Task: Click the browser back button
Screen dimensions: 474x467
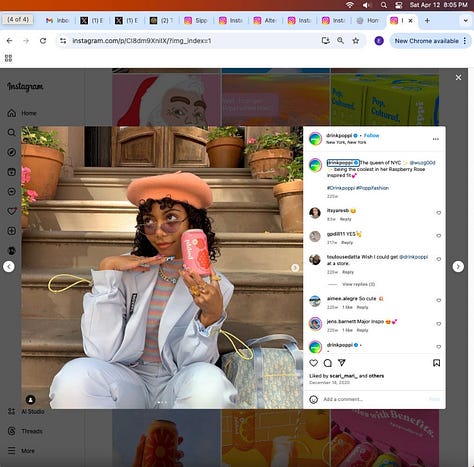Action: pos(9,41)
